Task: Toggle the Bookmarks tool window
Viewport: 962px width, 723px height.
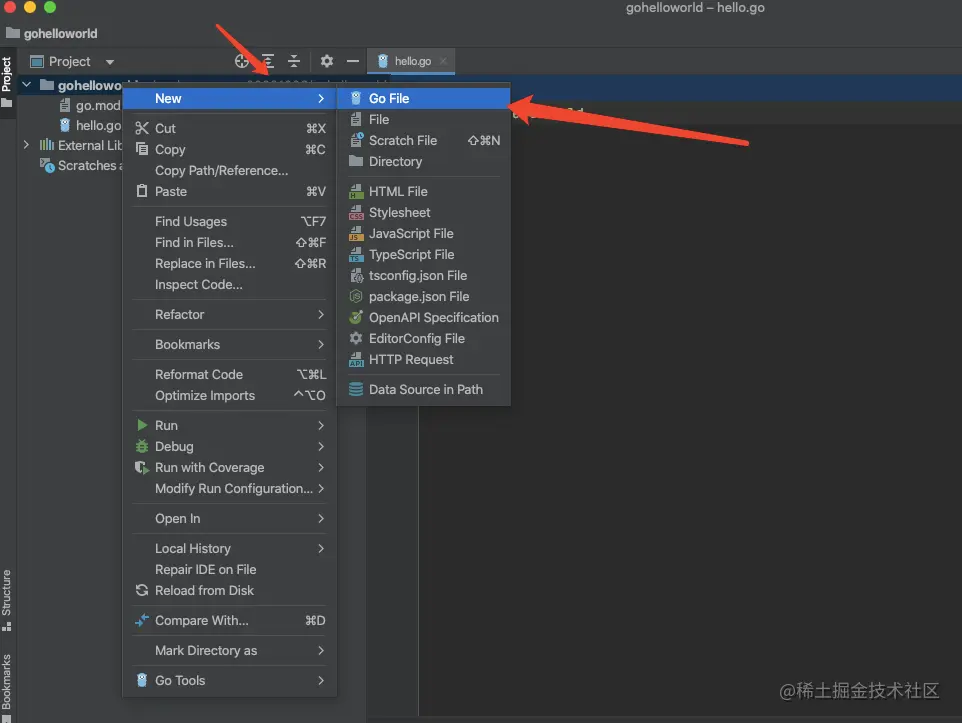Action: (x=7, y=686)
